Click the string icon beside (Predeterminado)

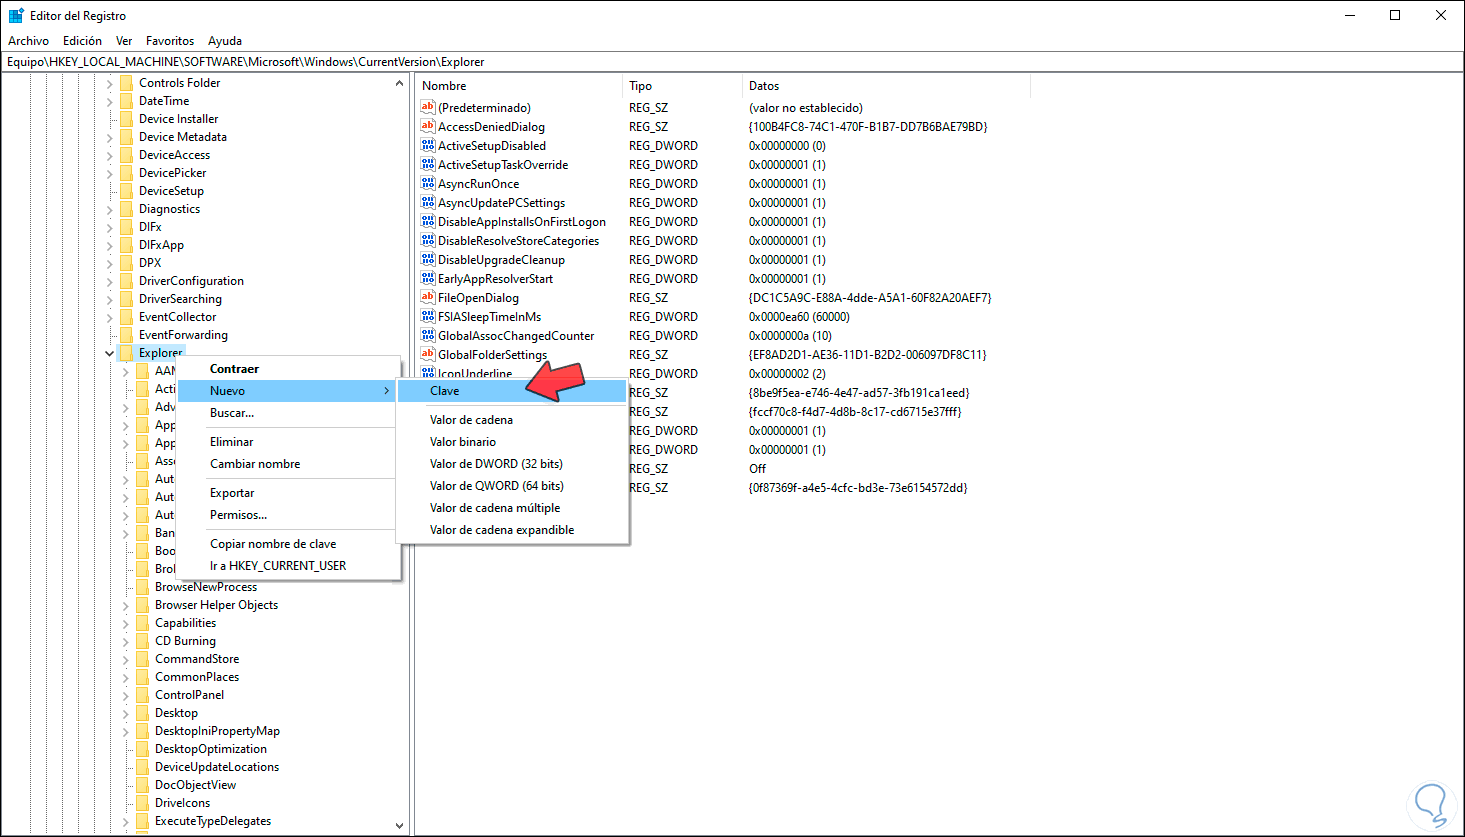[428, 107]
